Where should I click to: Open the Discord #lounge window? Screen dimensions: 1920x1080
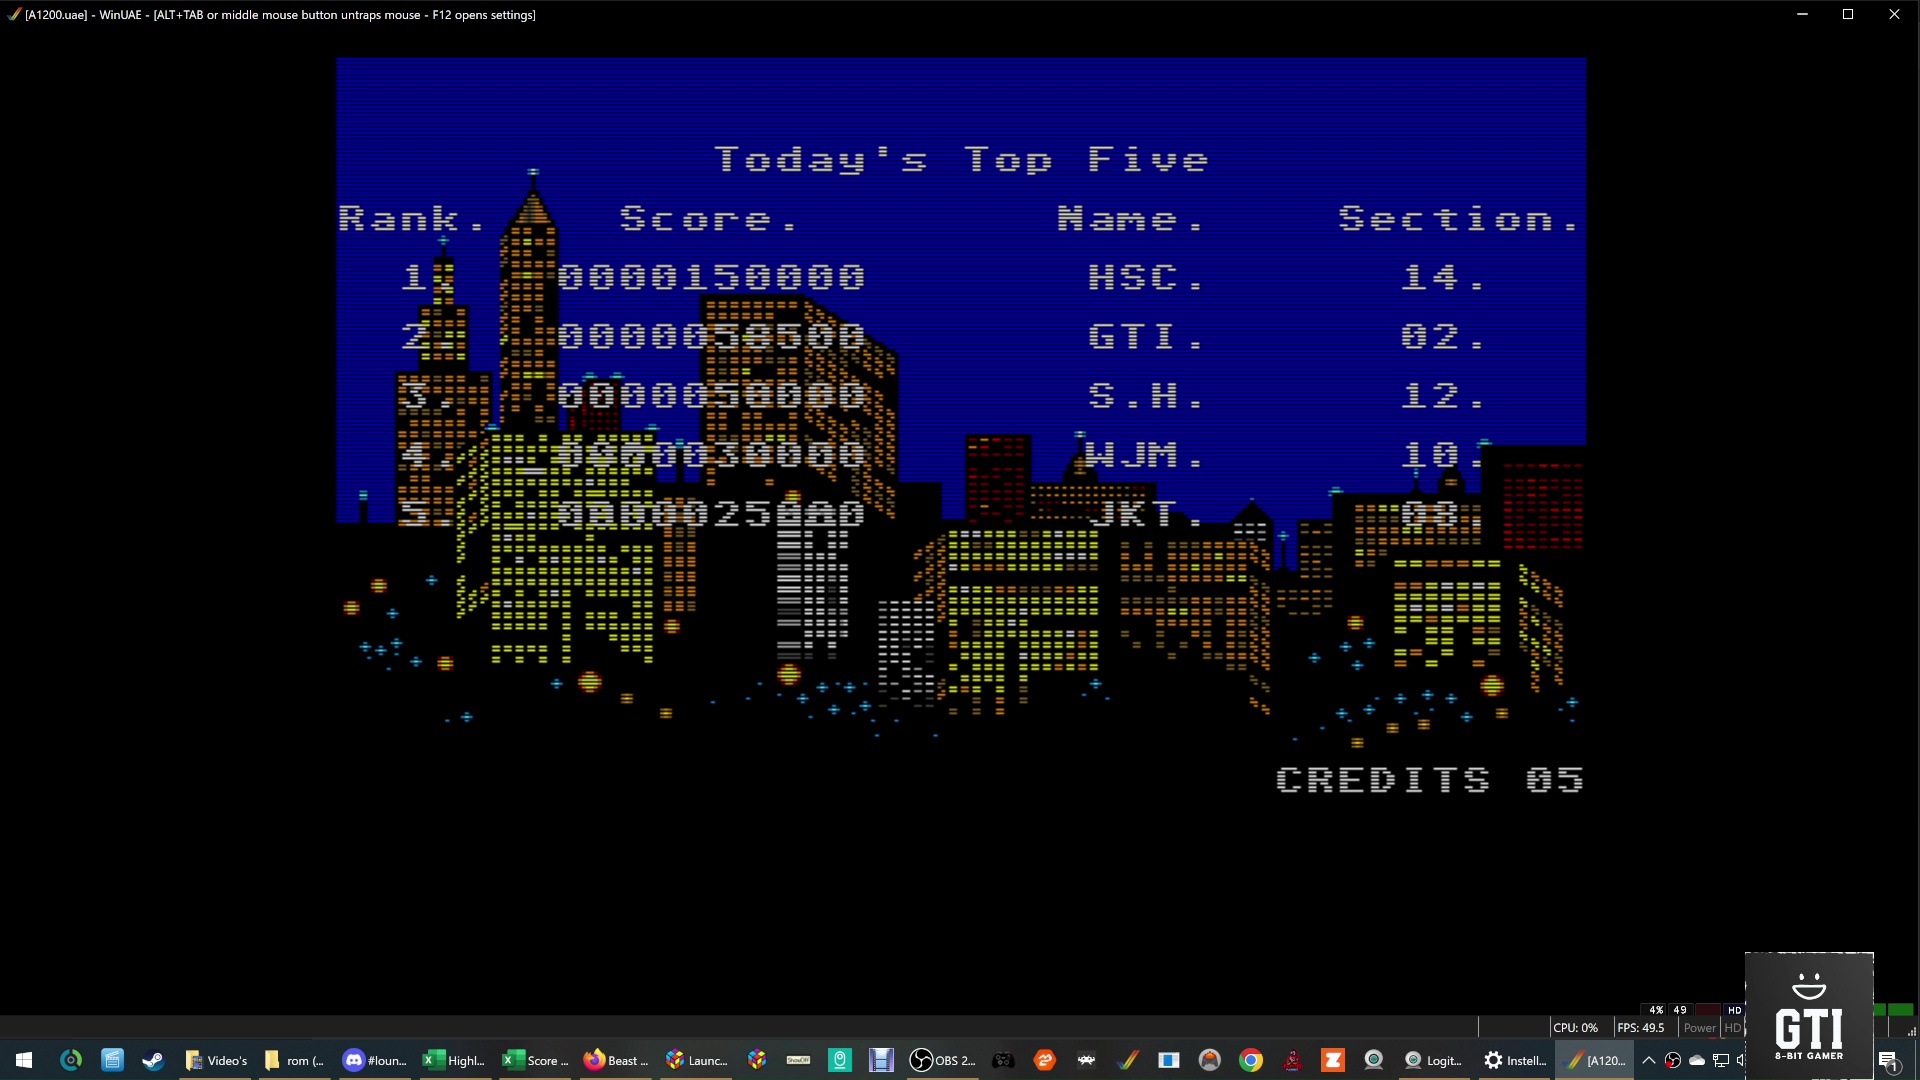tap(375, 1060)
